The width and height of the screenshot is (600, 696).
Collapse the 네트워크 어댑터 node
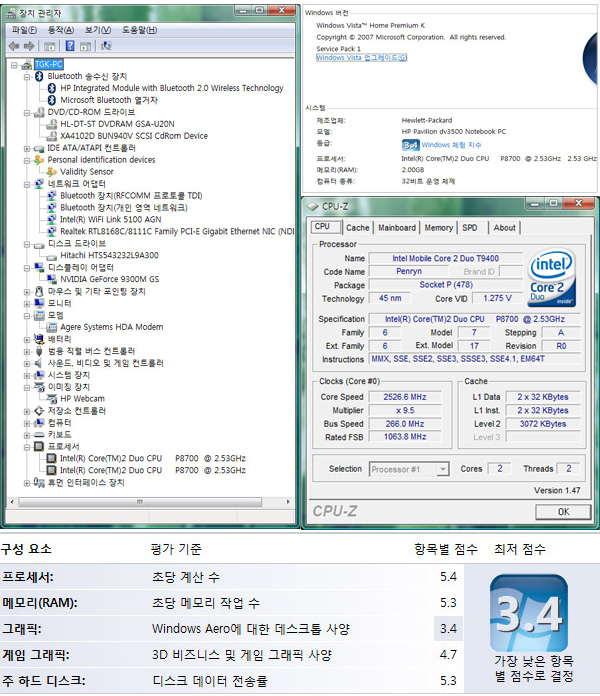(27, 184)
